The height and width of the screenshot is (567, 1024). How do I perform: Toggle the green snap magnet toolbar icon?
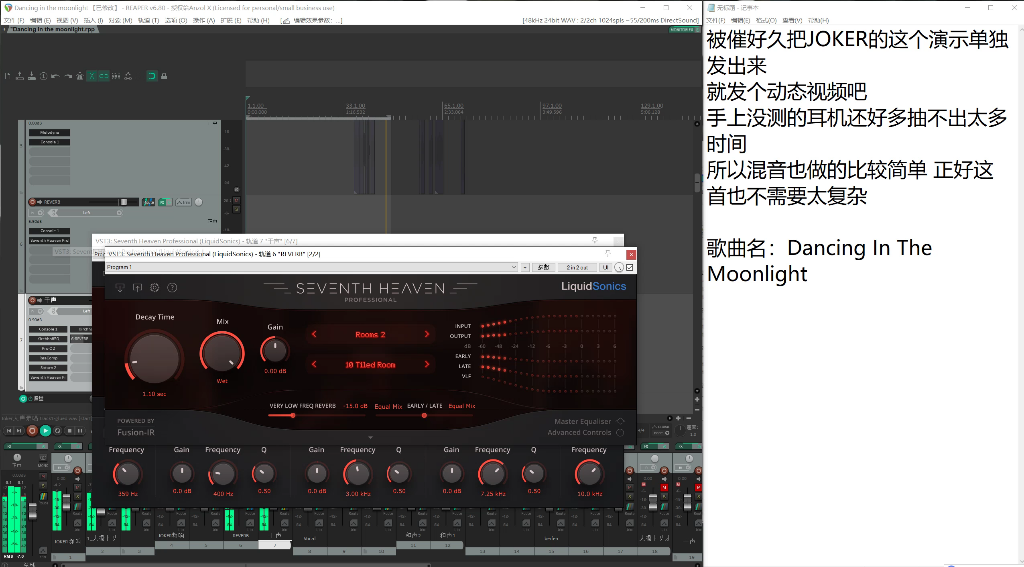point(152,76)
